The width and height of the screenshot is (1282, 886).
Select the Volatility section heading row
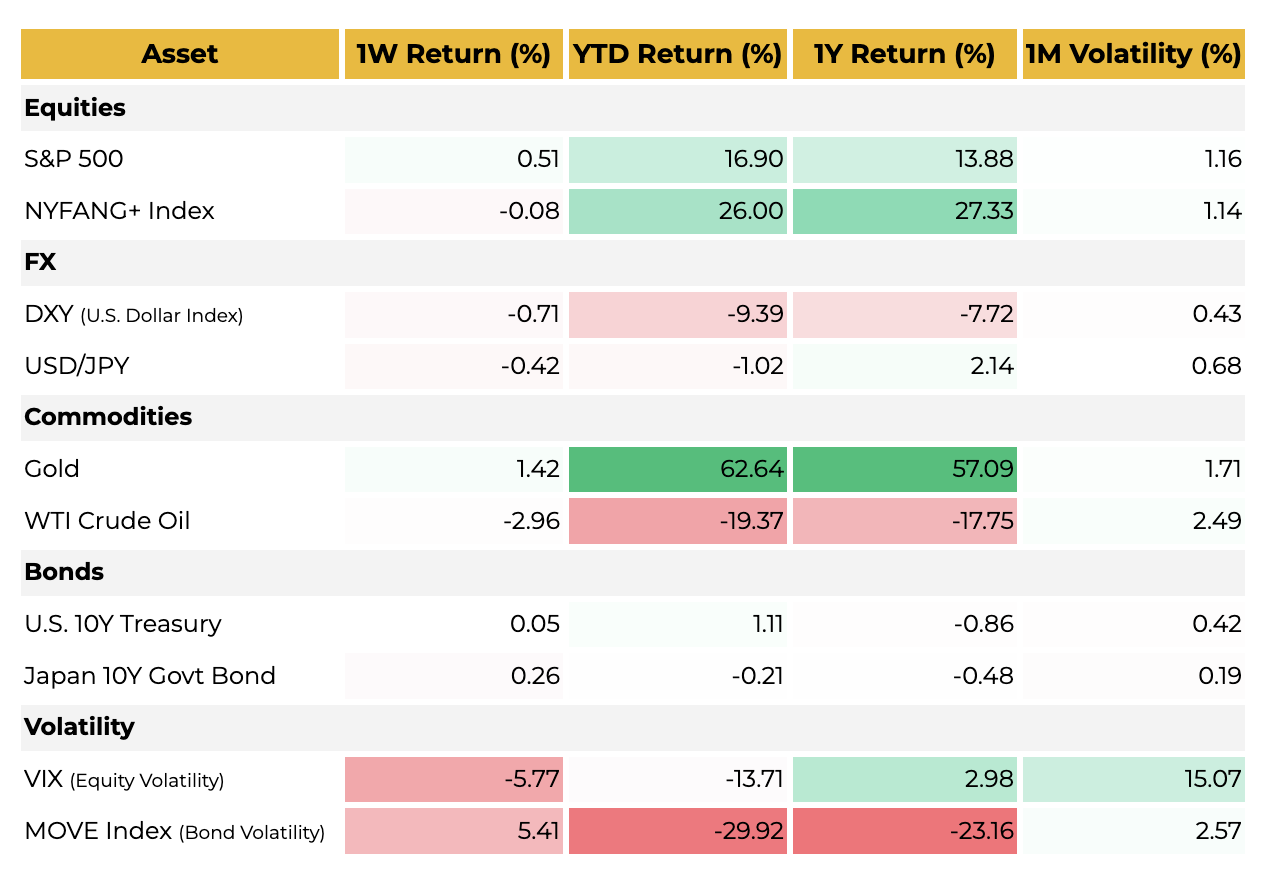coord(79,727)
